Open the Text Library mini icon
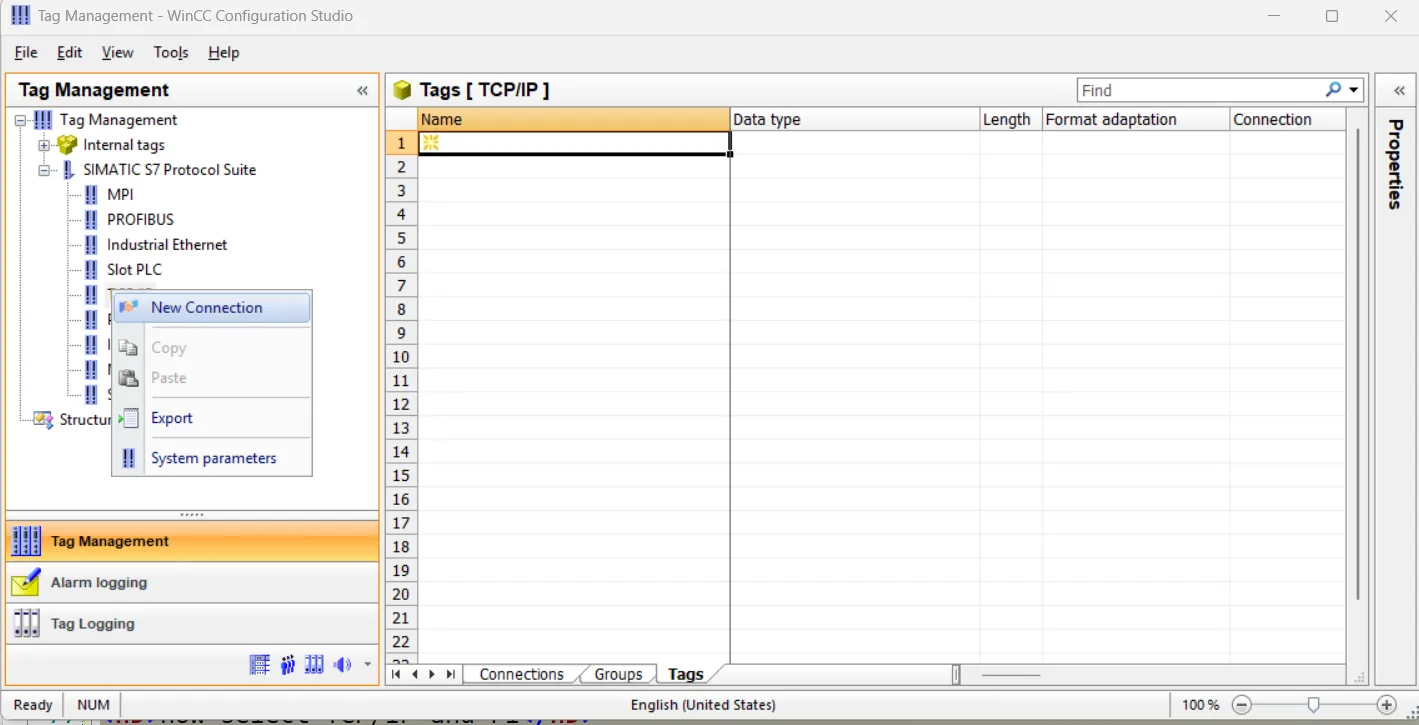 pyautogui.click(x=260, y=664)
